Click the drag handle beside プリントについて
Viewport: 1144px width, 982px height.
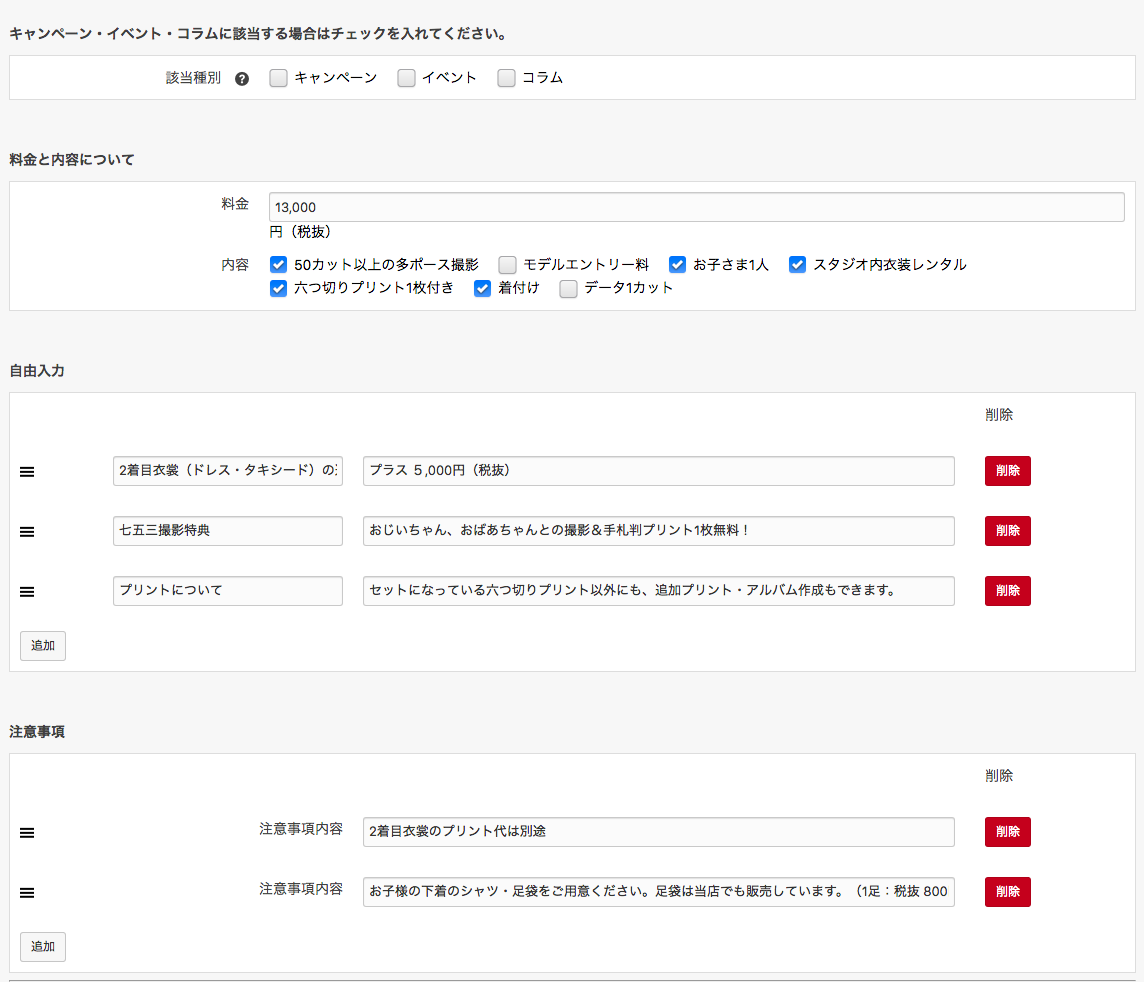(27, 592)
